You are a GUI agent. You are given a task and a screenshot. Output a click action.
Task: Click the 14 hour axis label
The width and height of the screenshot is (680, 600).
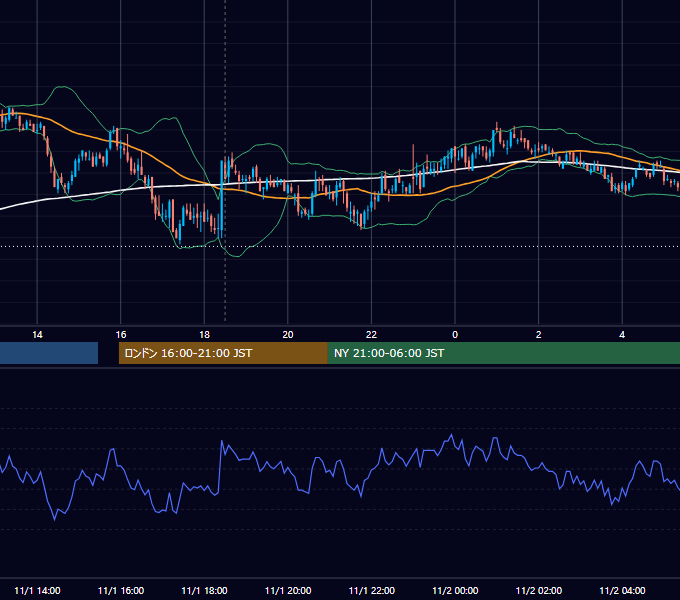point(37,335)
